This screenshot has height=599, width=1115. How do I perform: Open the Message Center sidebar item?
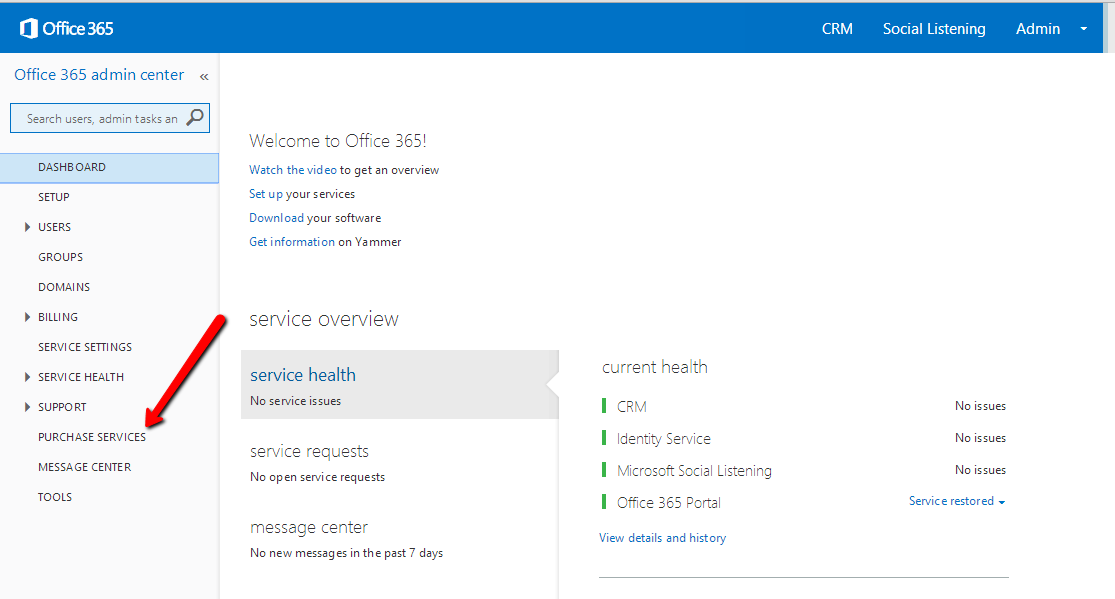(x=84, y=467)
